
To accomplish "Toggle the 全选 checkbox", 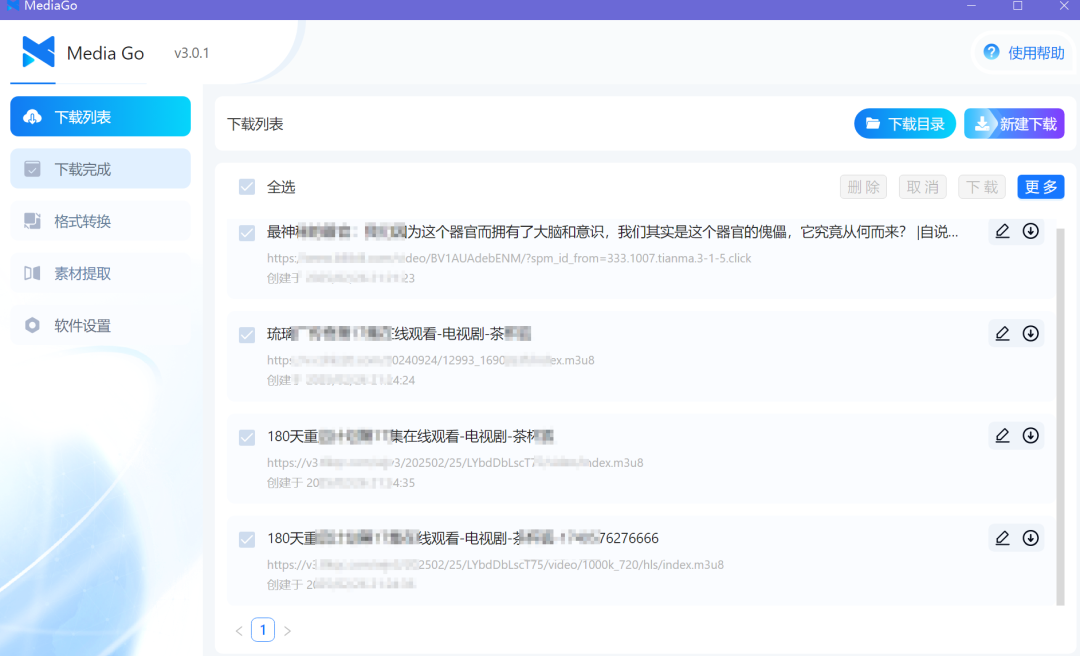I will [x=247, y=187].
